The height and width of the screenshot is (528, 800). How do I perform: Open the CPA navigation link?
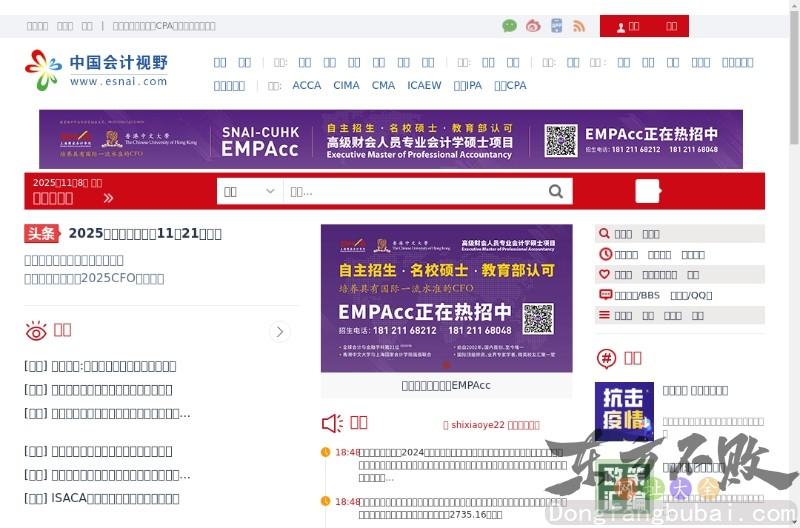[x=510, y=86]
